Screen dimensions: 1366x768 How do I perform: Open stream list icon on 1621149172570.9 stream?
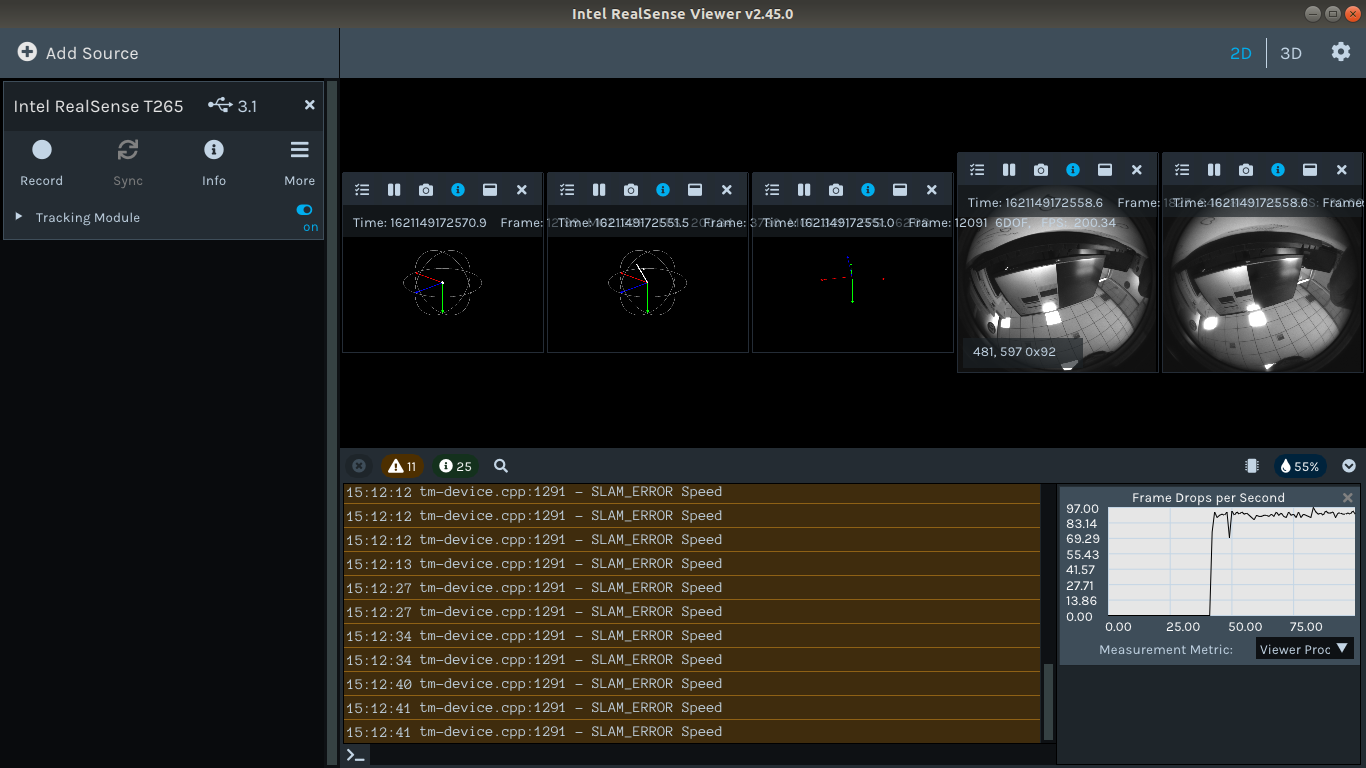[362, 190]
